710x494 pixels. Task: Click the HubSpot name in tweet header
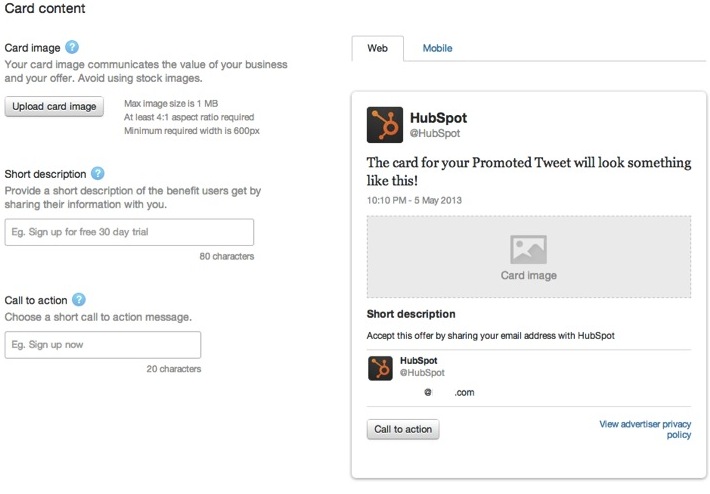[438, 118]
